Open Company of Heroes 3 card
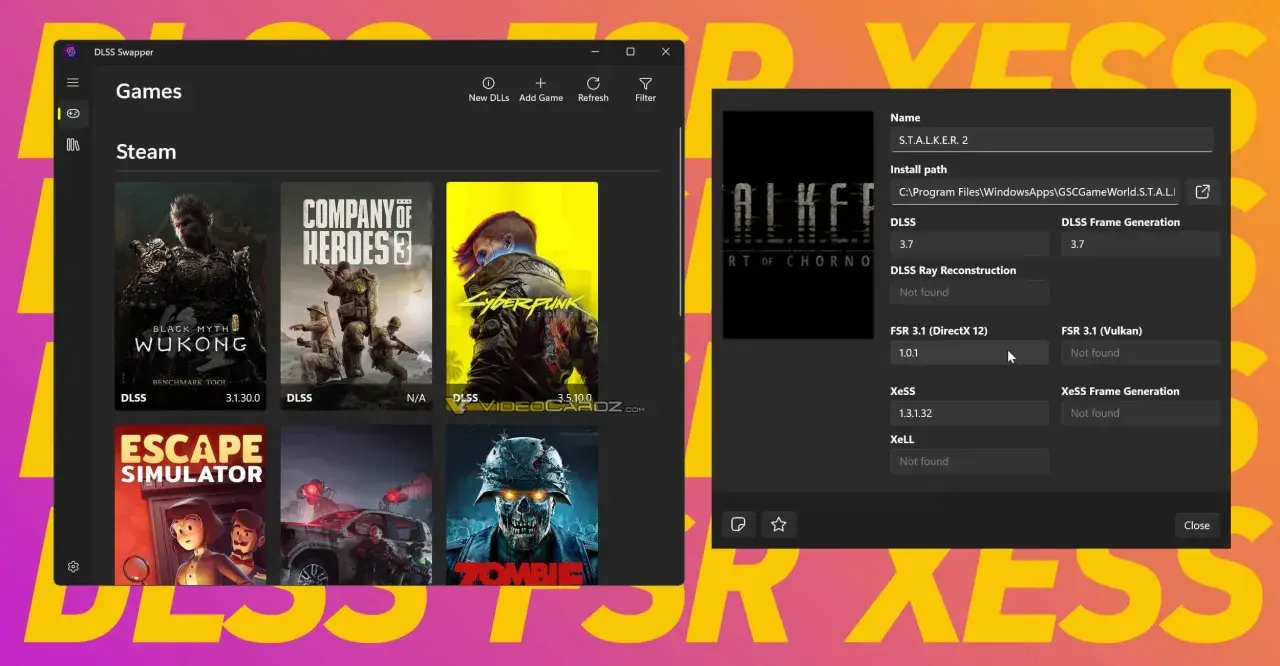 [356, 296]
